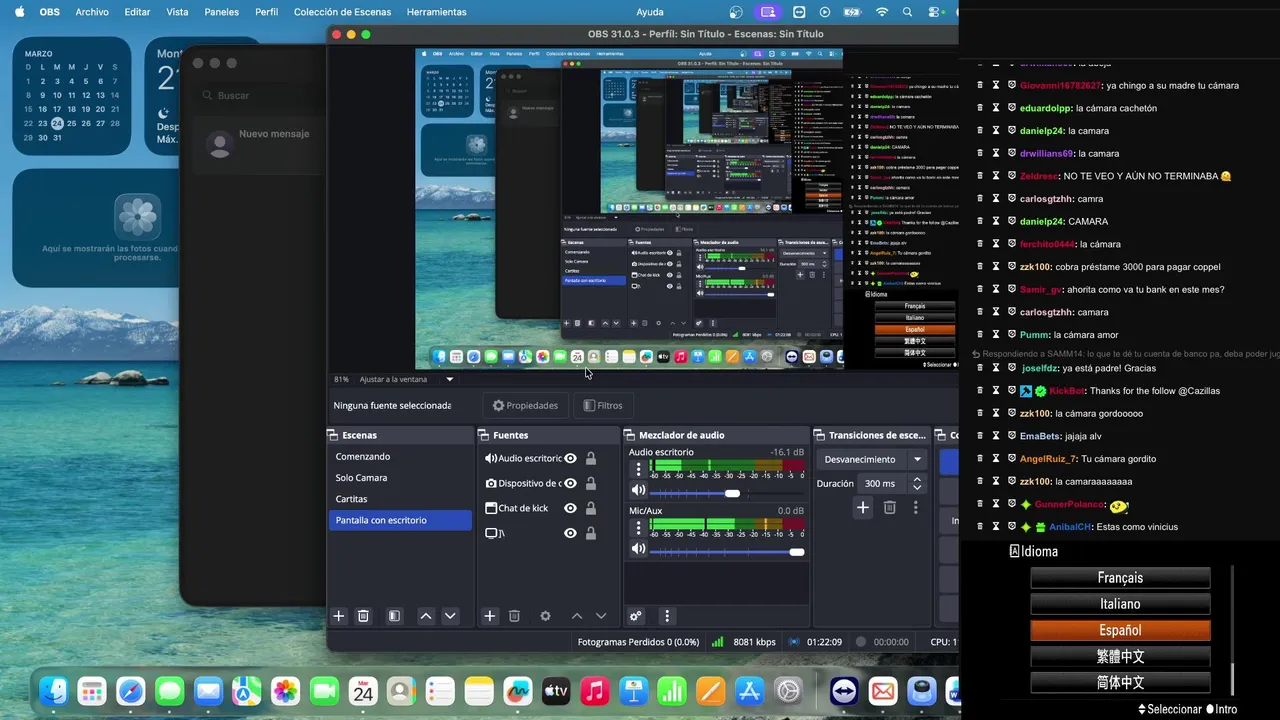Open preview zoom dropdown next to Ajustar a la ventana
The height and width of the screenshot is (720, 1280).
(449, 379)
